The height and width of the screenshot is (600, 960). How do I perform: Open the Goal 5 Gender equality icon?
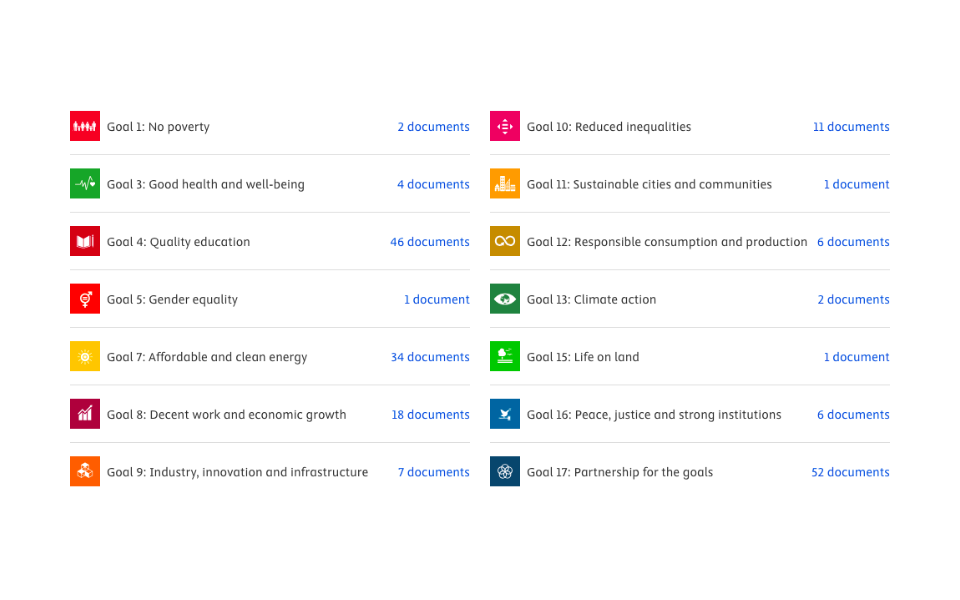point(85,299)
